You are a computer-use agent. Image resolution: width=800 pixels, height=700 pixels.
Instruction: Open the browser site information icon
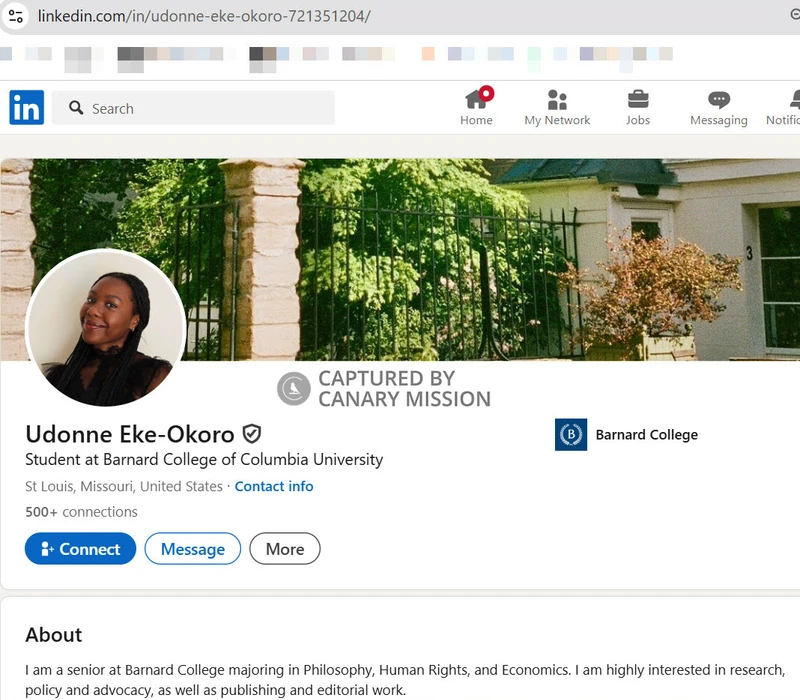tap(16, 16)
